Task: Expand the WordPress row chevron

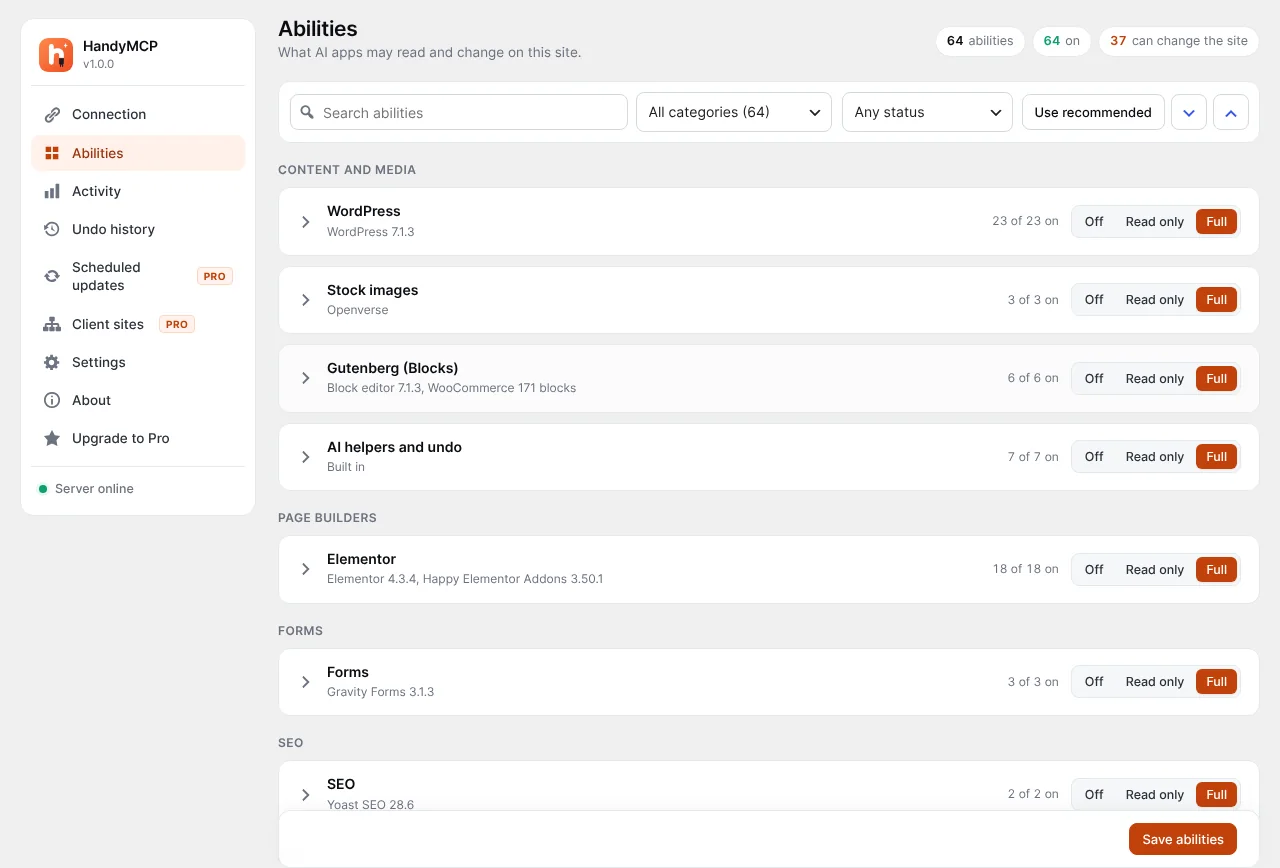Action: click(306, 222)
